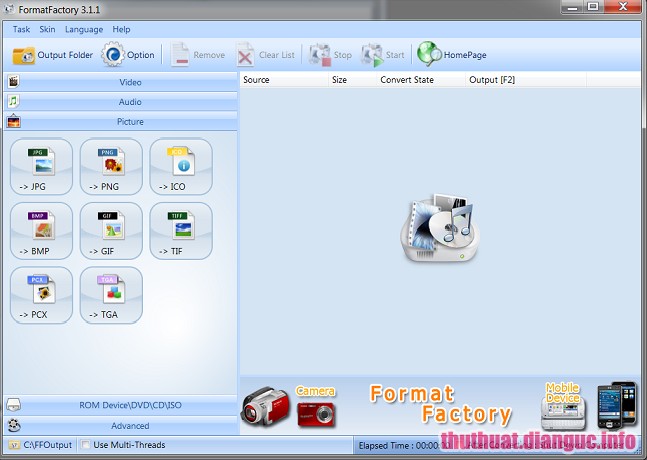Click the Start conversion icon
Screen dimensions: 647x460
(x=372, y=55)
